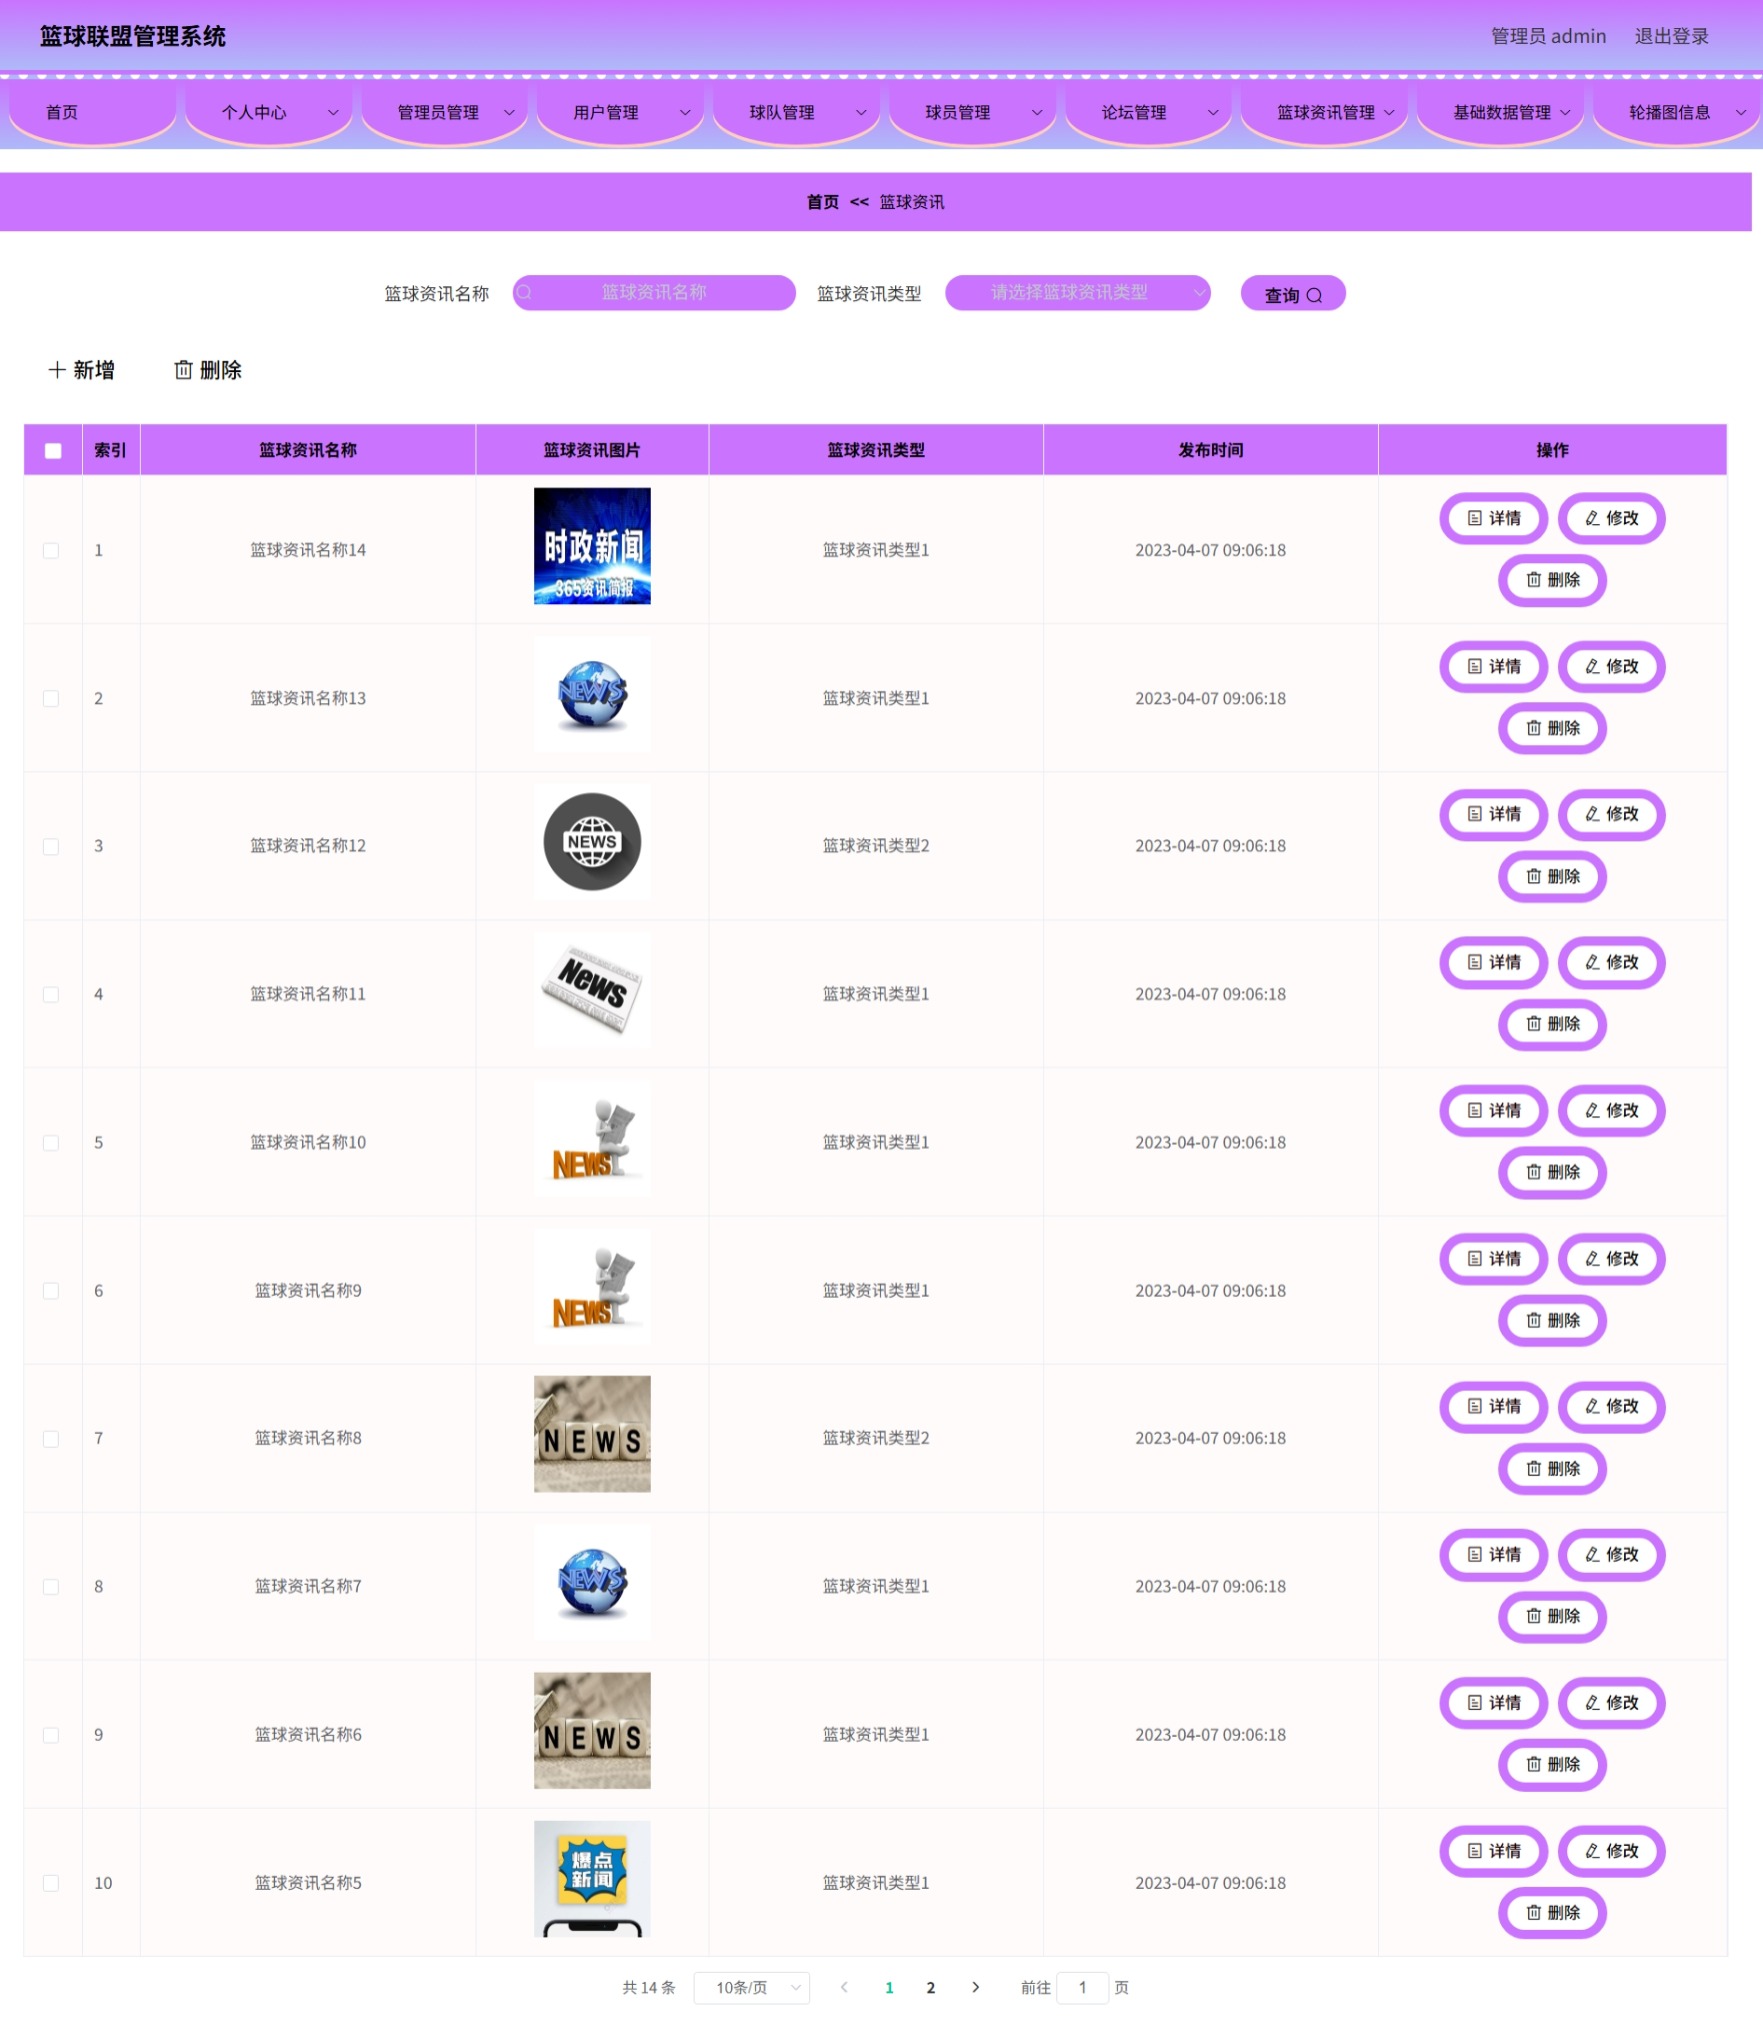The height and width of the screenshot is (2025, 1763).
Task: Click 退出登录 to log out
Action: [1672, 36]
